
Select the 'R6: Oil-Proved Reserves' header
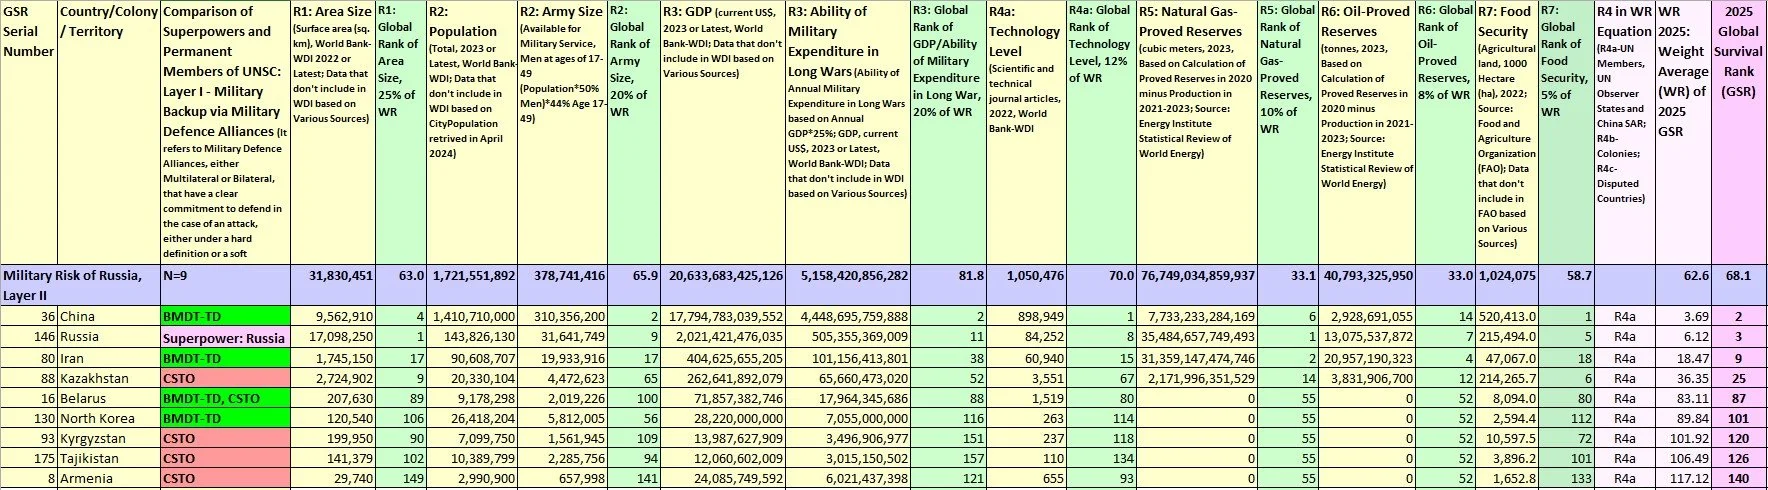(x=1367, y=132)
